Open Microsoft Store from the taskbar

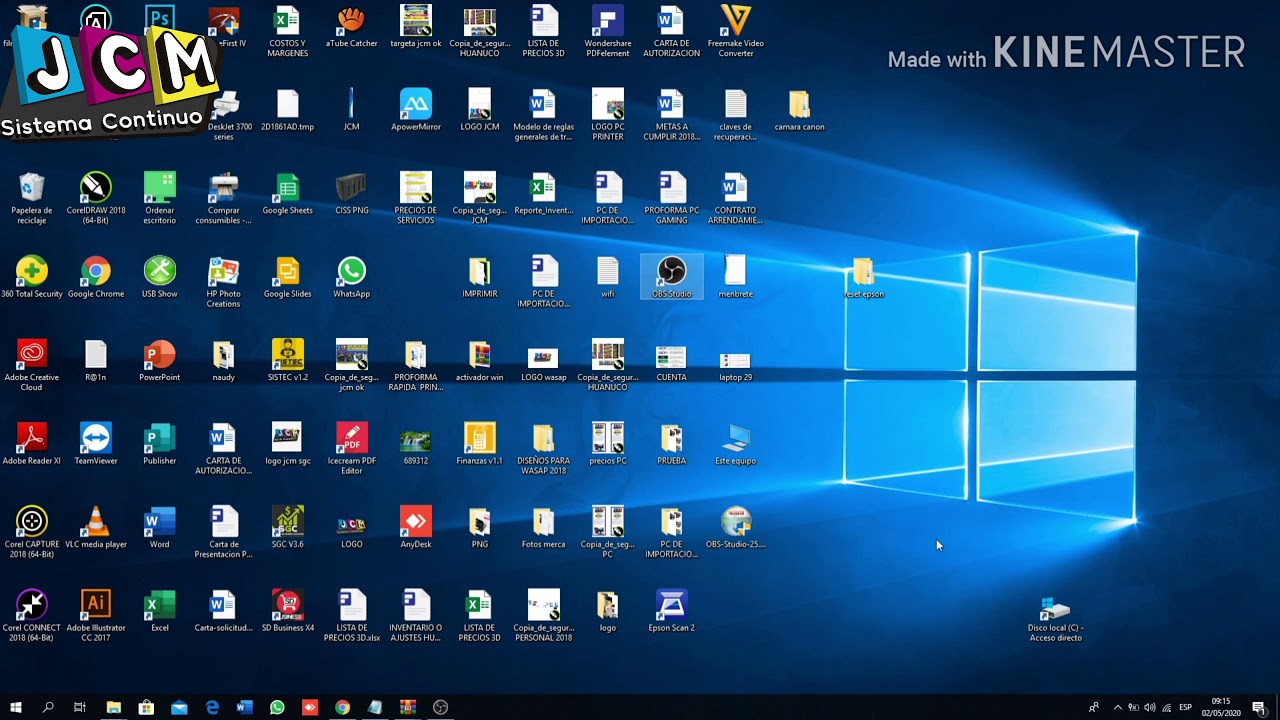coord(146,707)
